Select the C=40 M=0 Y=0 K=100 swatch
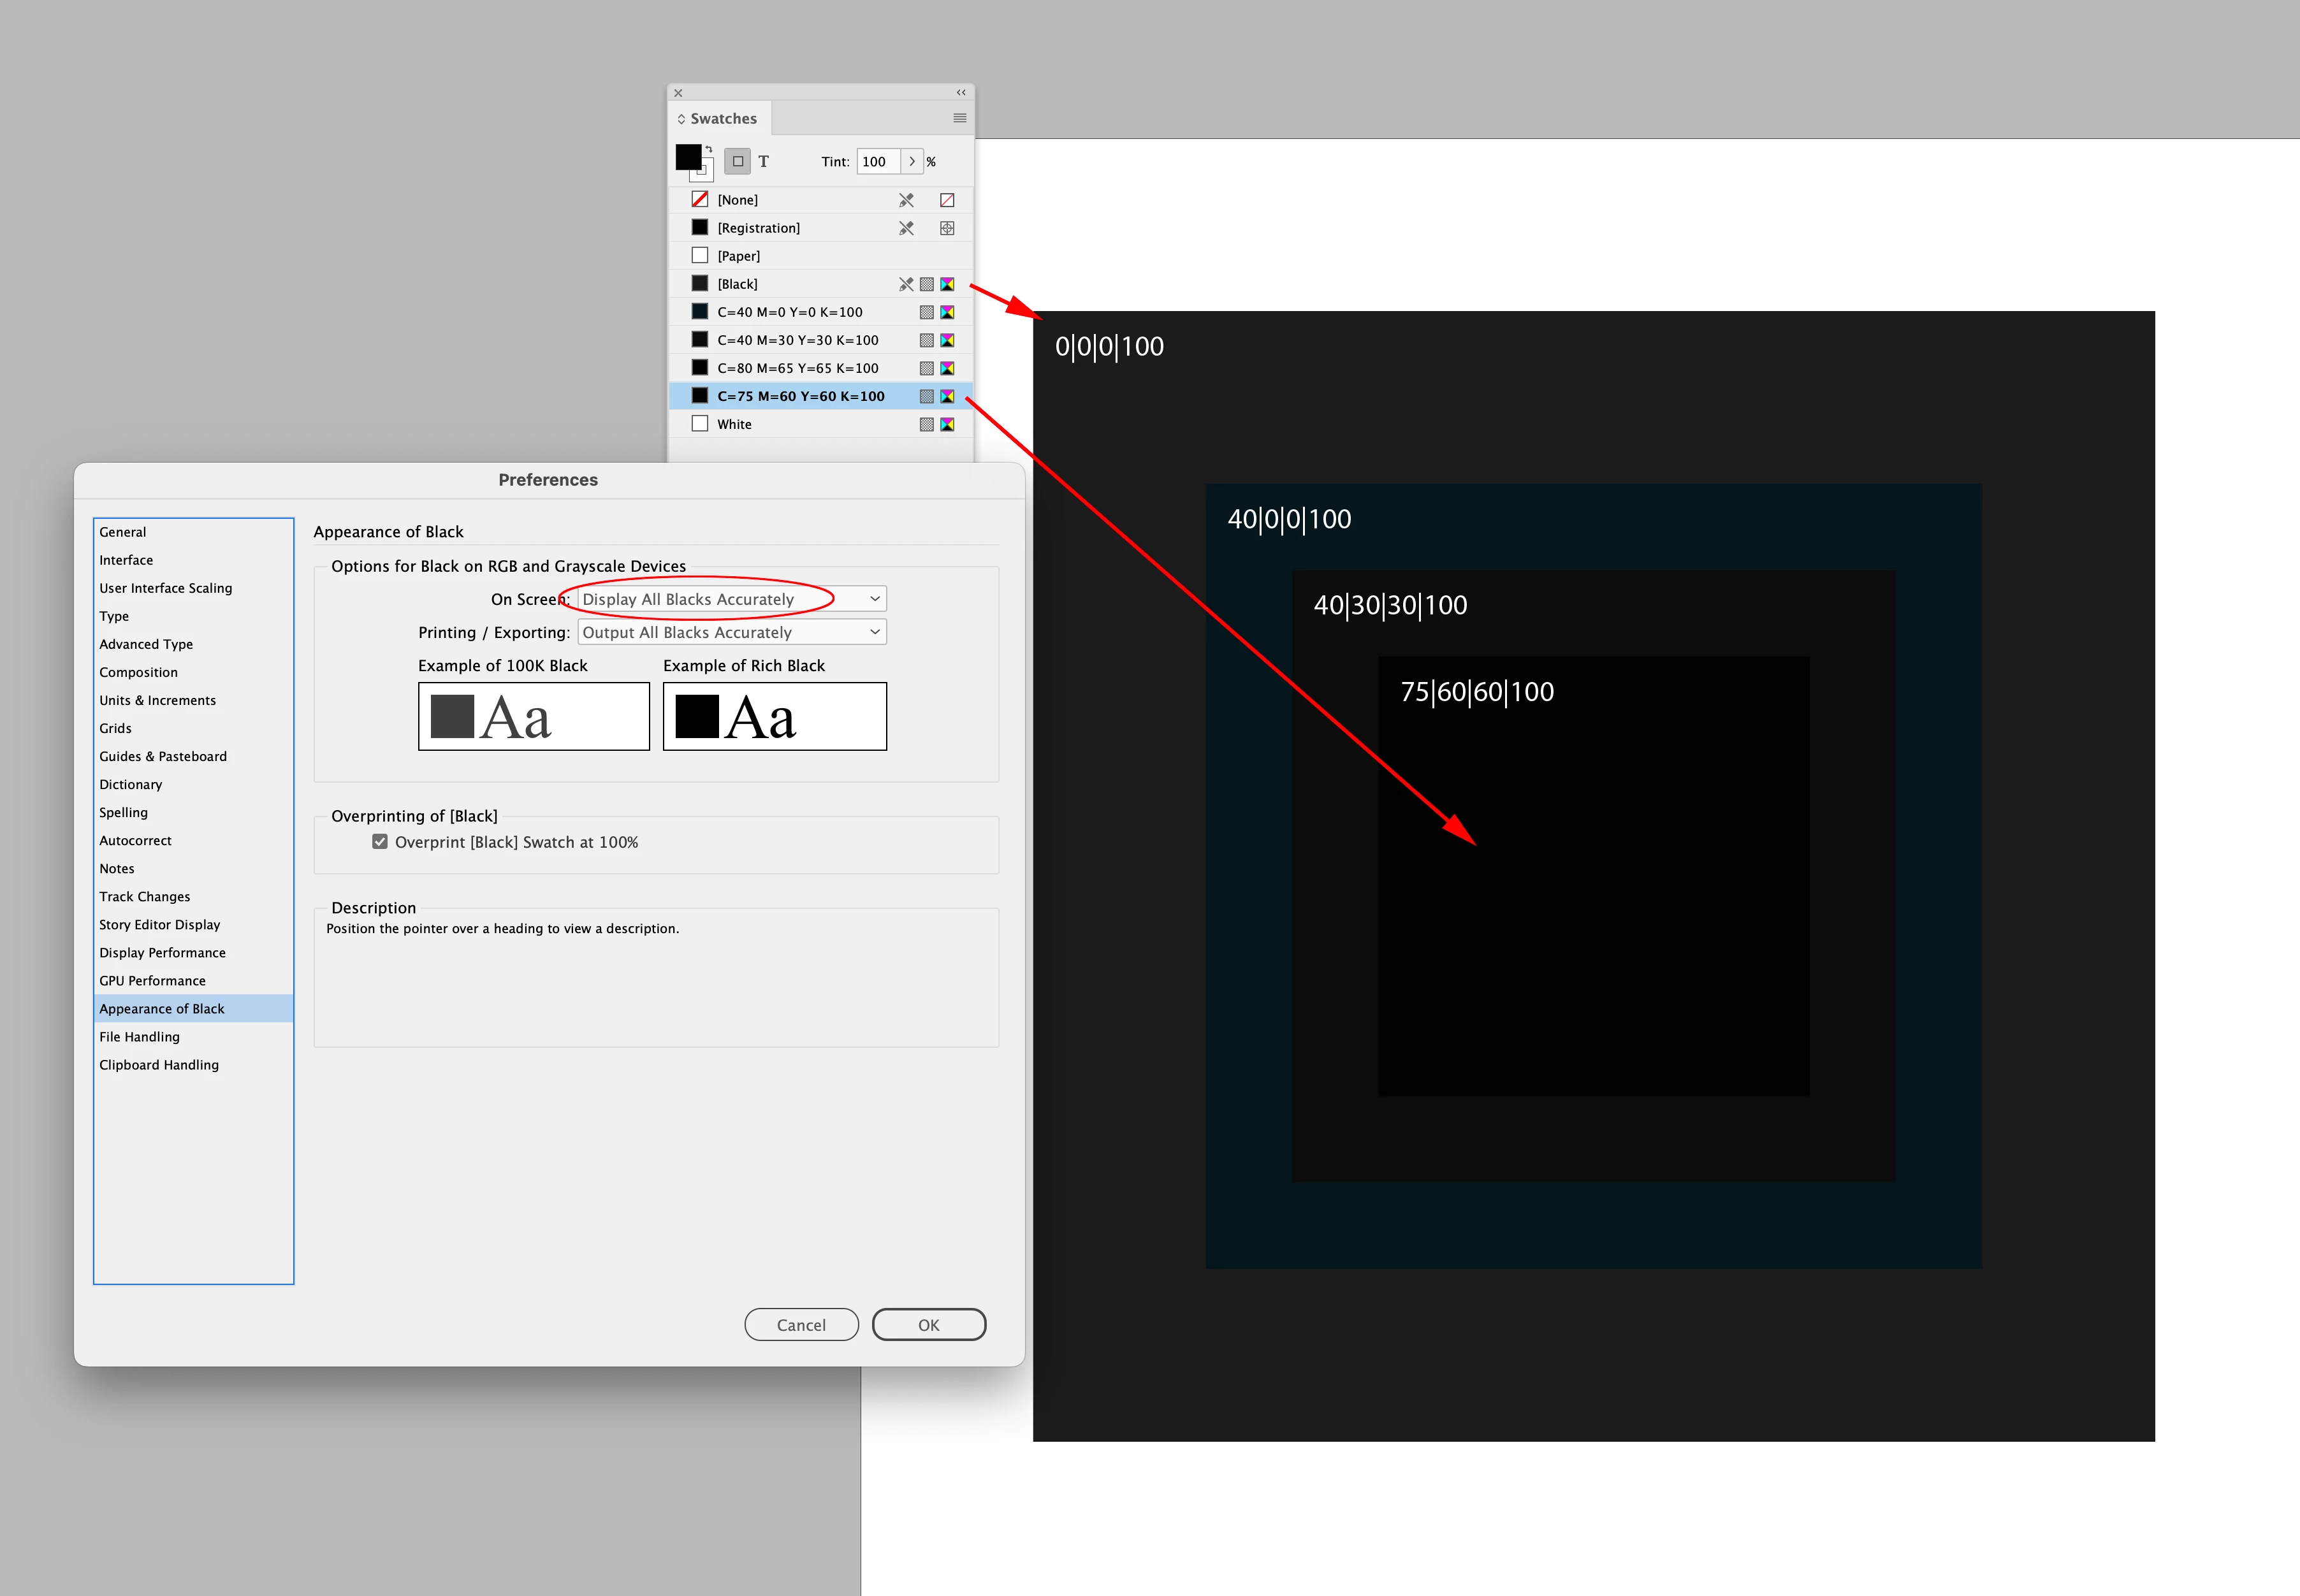 point(789,312)
